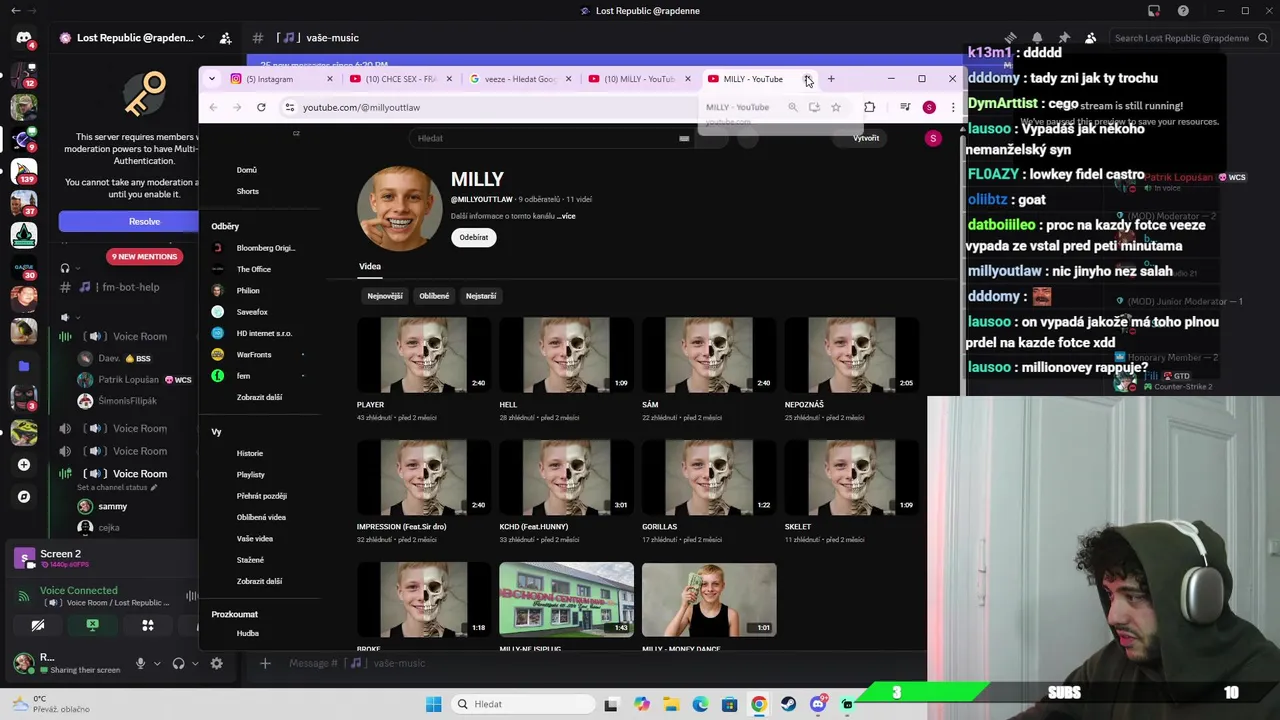Screen dimensions: 1280x720
Task: Click the browser address bar URL
Action: tap(361, 107)
